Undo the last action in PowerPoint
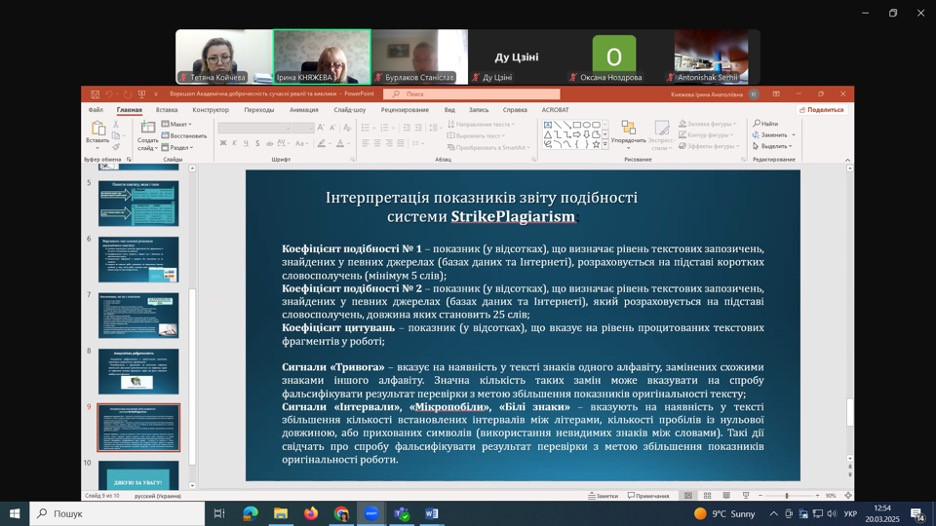 [x=109, y=94]
